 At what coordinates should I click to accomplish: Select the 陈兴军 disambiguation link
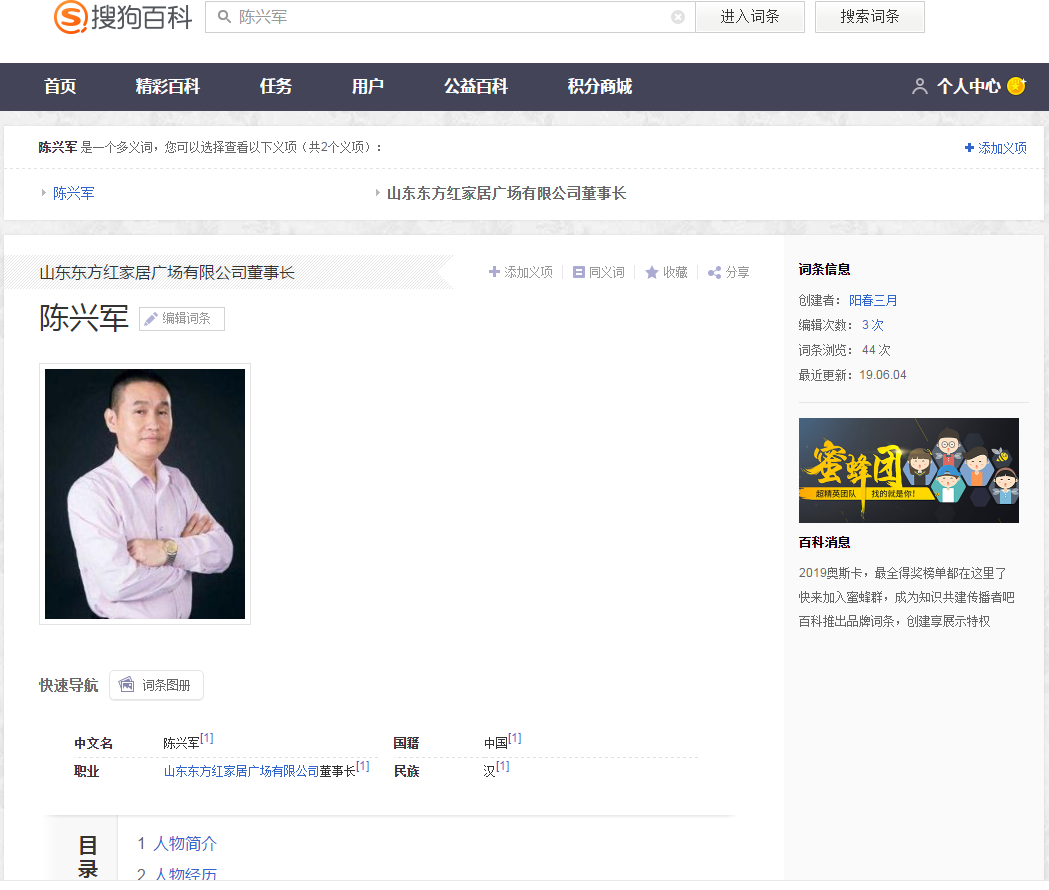click(x=74, y=193)
